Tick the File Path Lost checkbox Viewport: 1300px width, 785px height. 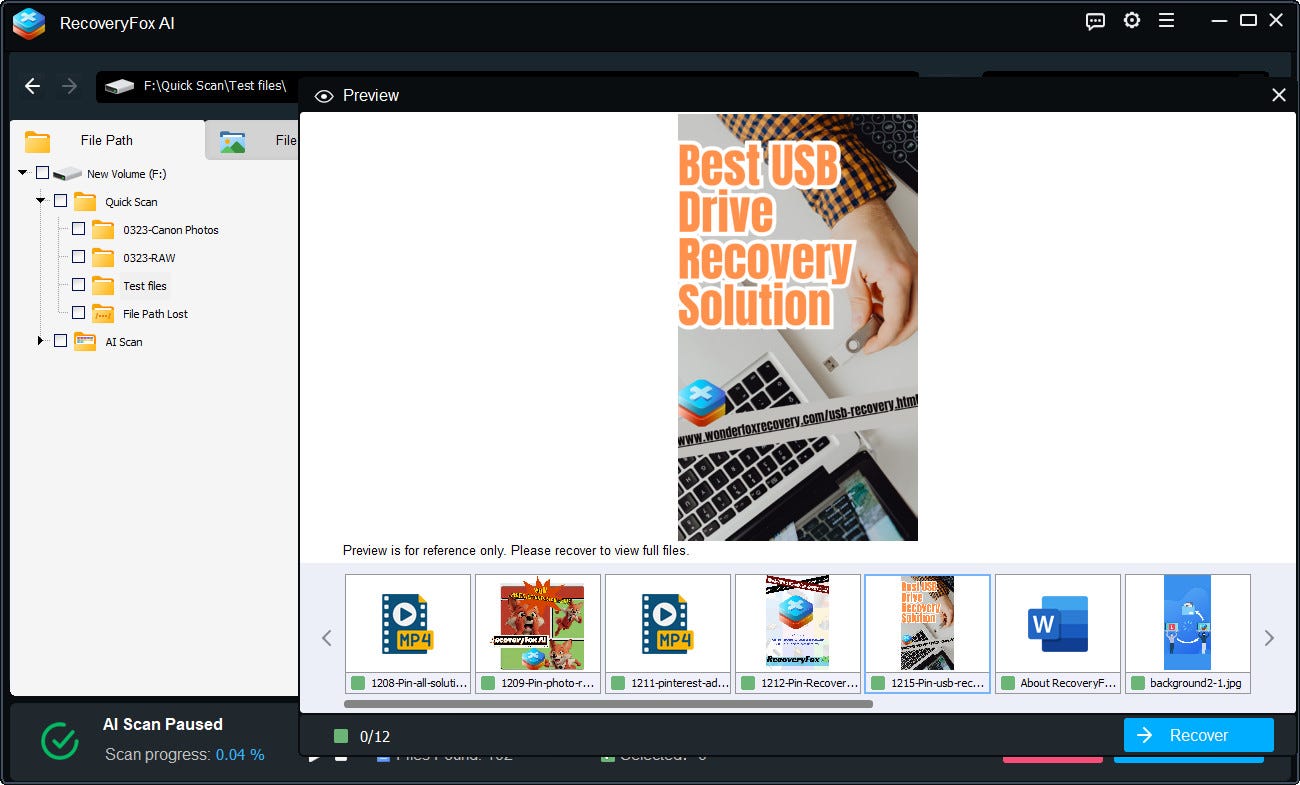pyautogui.click(x=78, y=313)
